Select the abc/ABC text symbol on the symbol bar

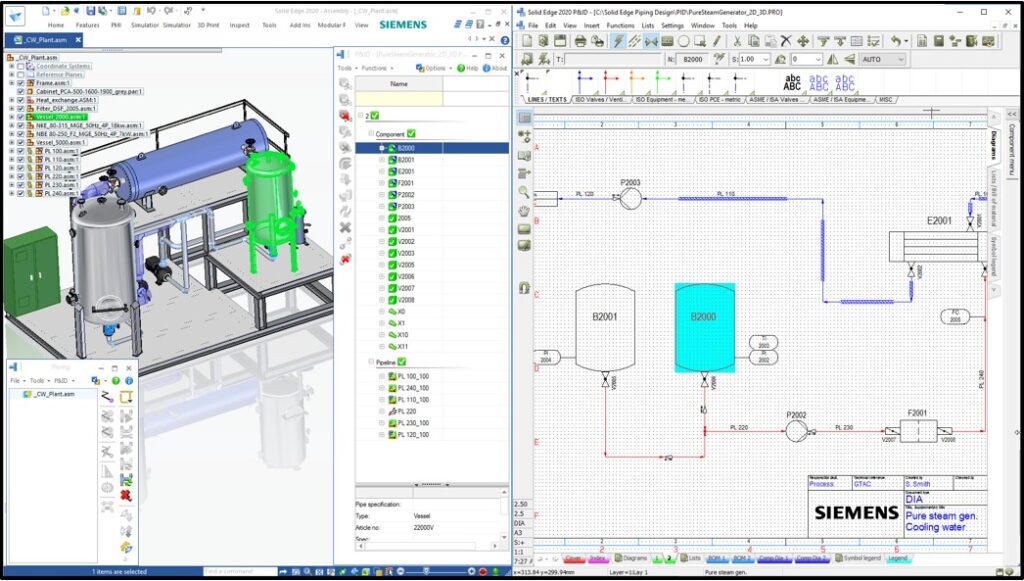(x=791, y=82)
